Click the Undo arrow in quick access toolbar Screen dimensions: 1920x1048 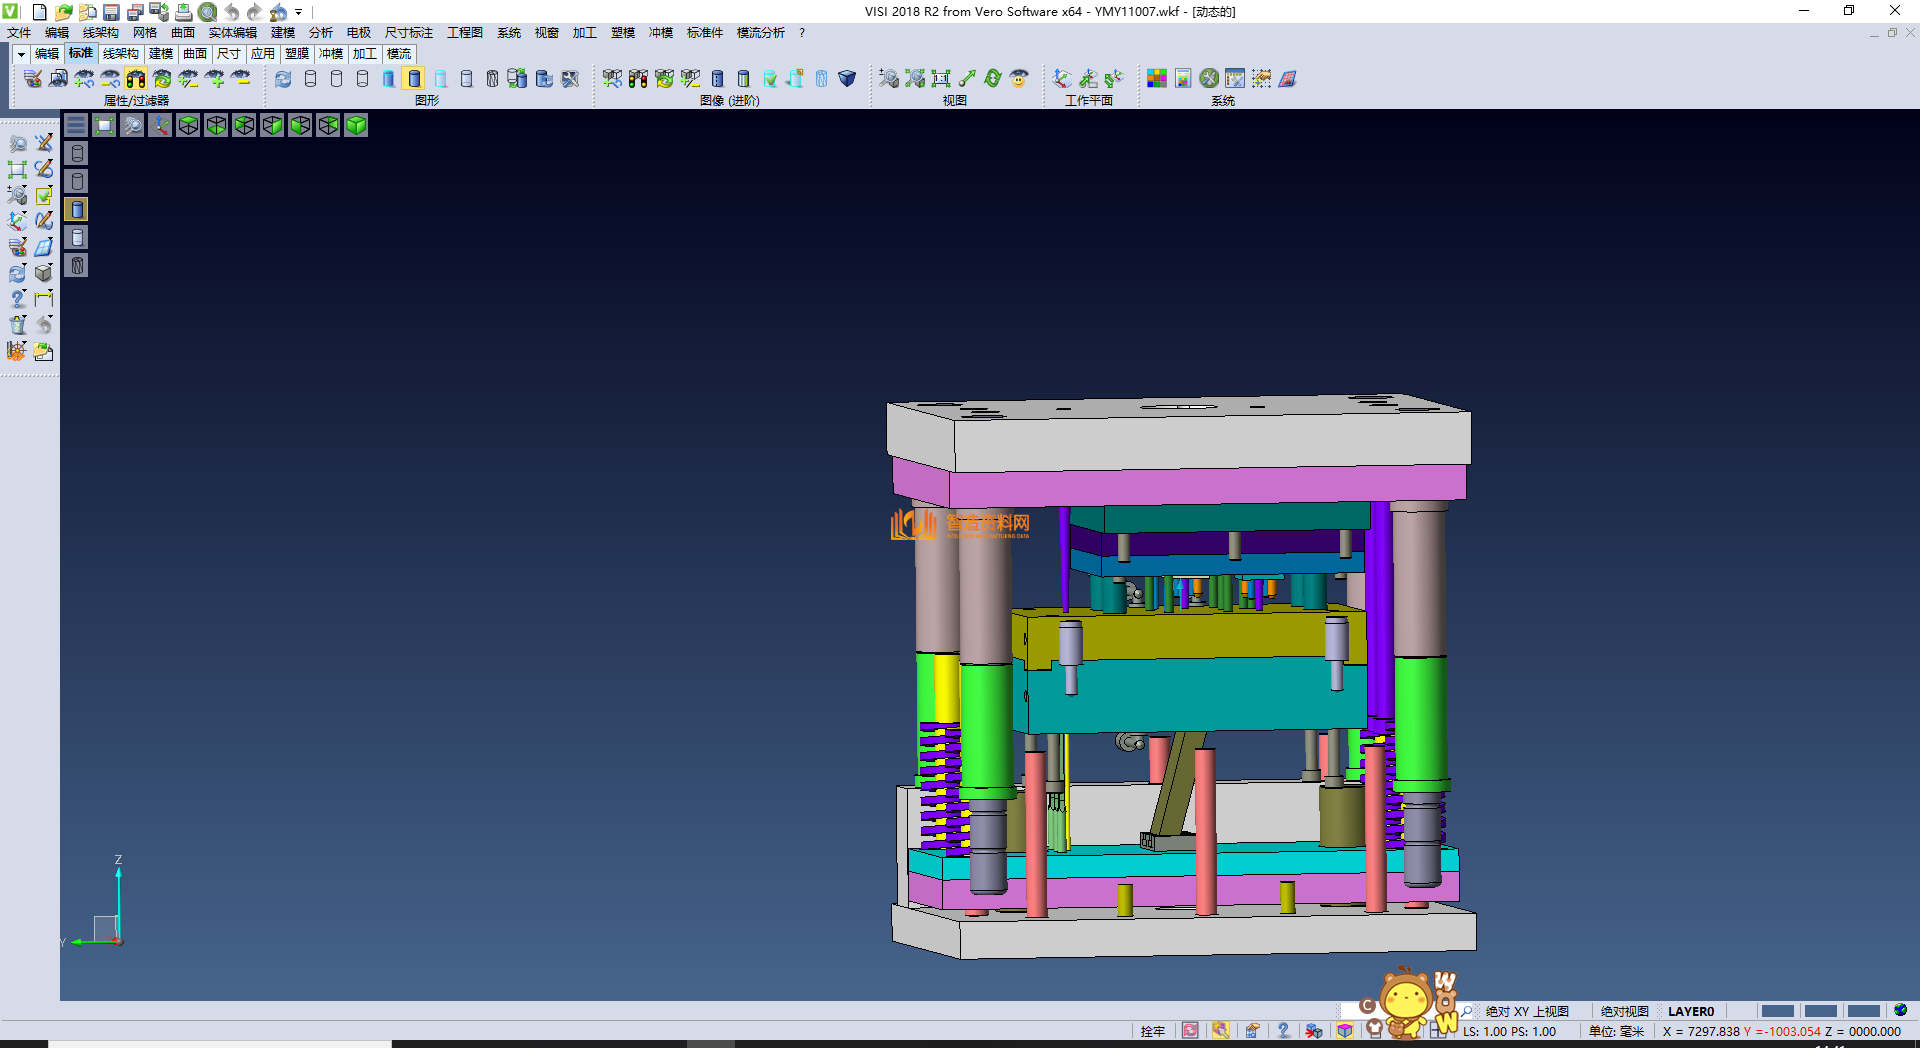[231, 12]
